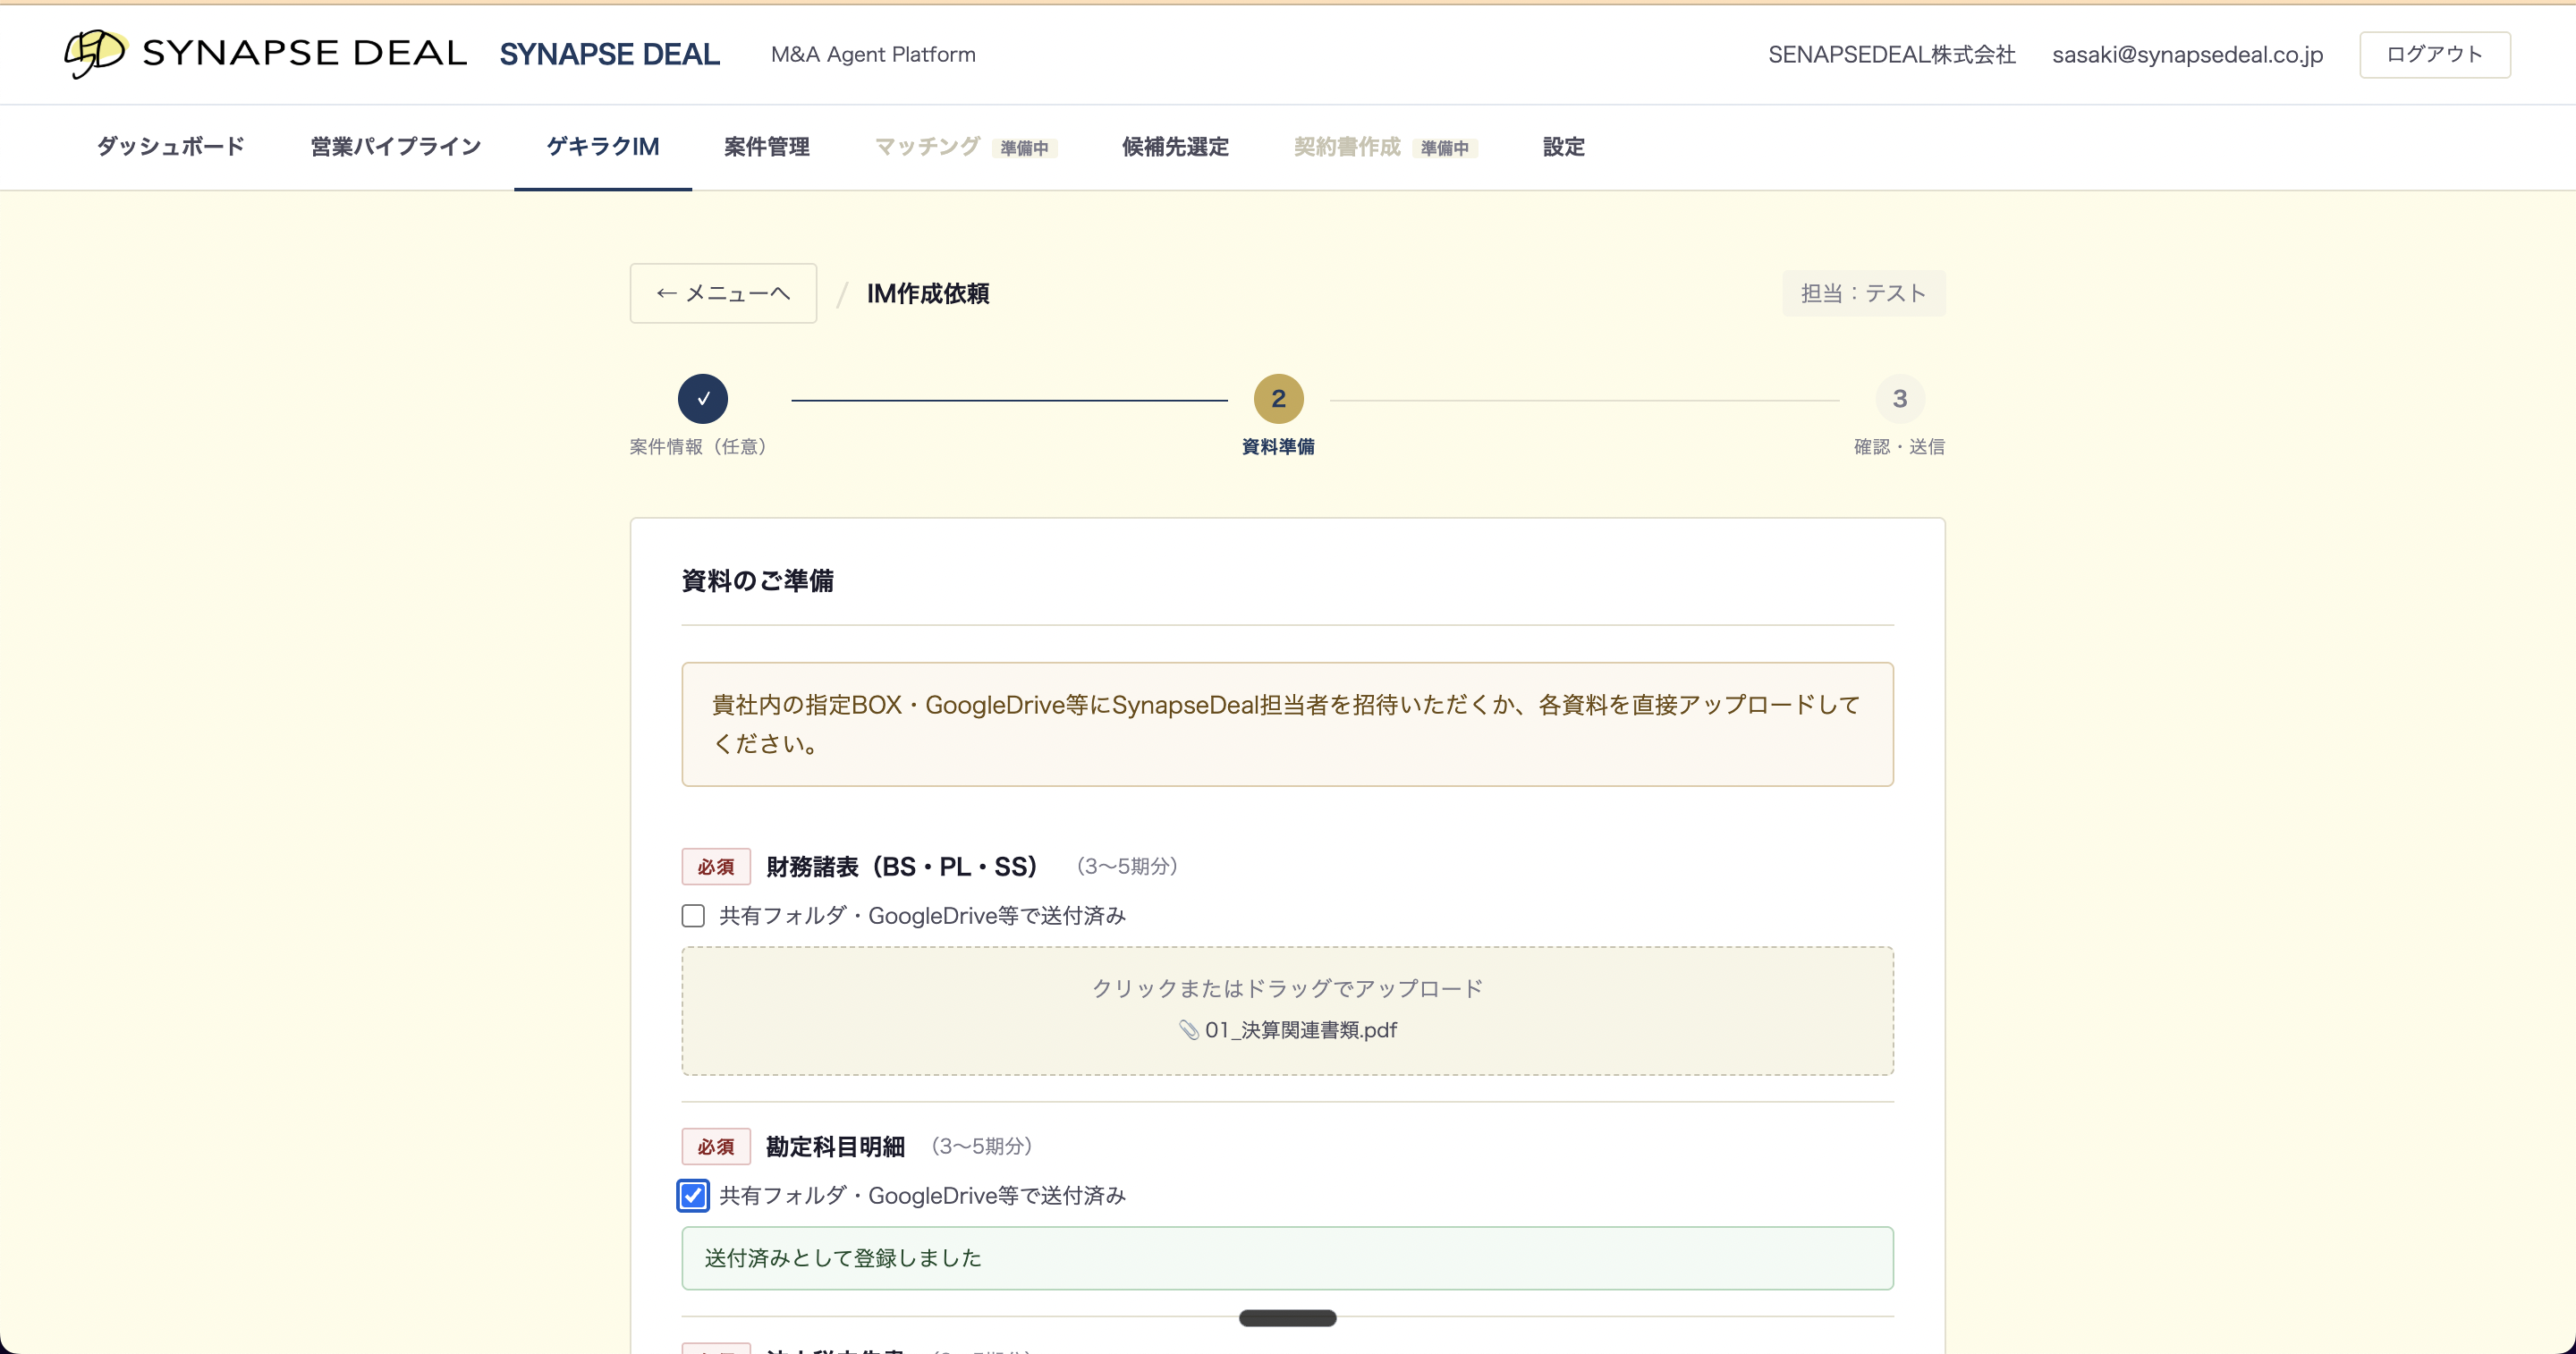Click the 必須 badge beside 財務諸表
This screenshot has height=1354, width=2576.
714,866
